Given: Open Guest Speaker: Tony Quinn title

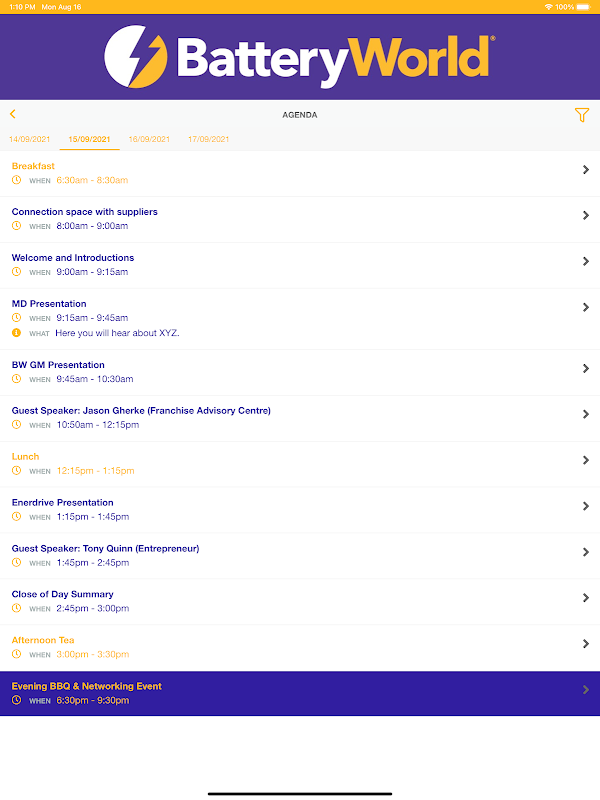Looking at the screenshot, I should pyautogui.click(x=106, y=548).
